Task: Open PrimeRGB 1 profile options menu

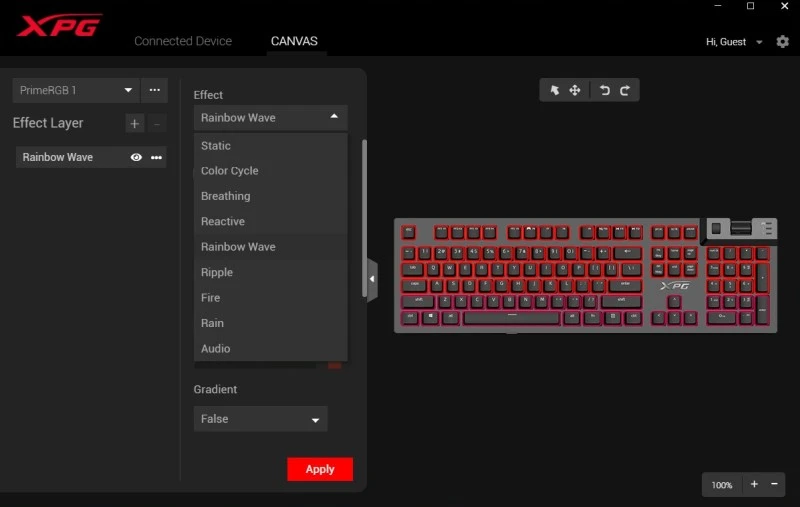Action: coord(154,90)
